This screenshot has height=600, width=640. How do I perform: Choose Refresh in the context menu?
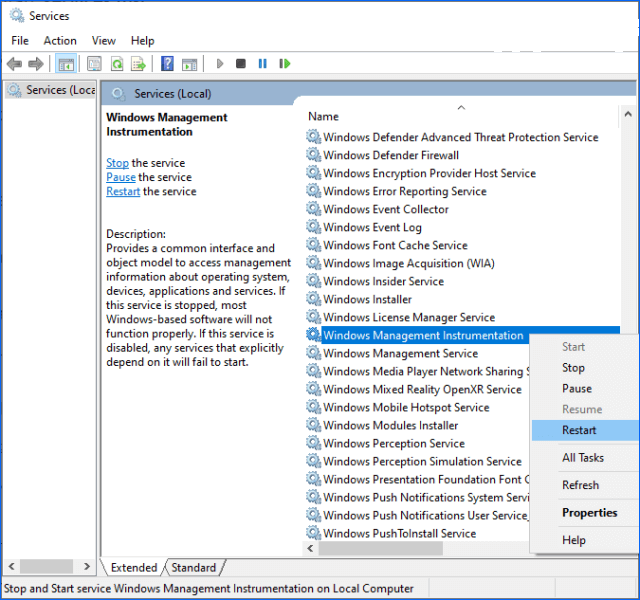click(585, 485)
